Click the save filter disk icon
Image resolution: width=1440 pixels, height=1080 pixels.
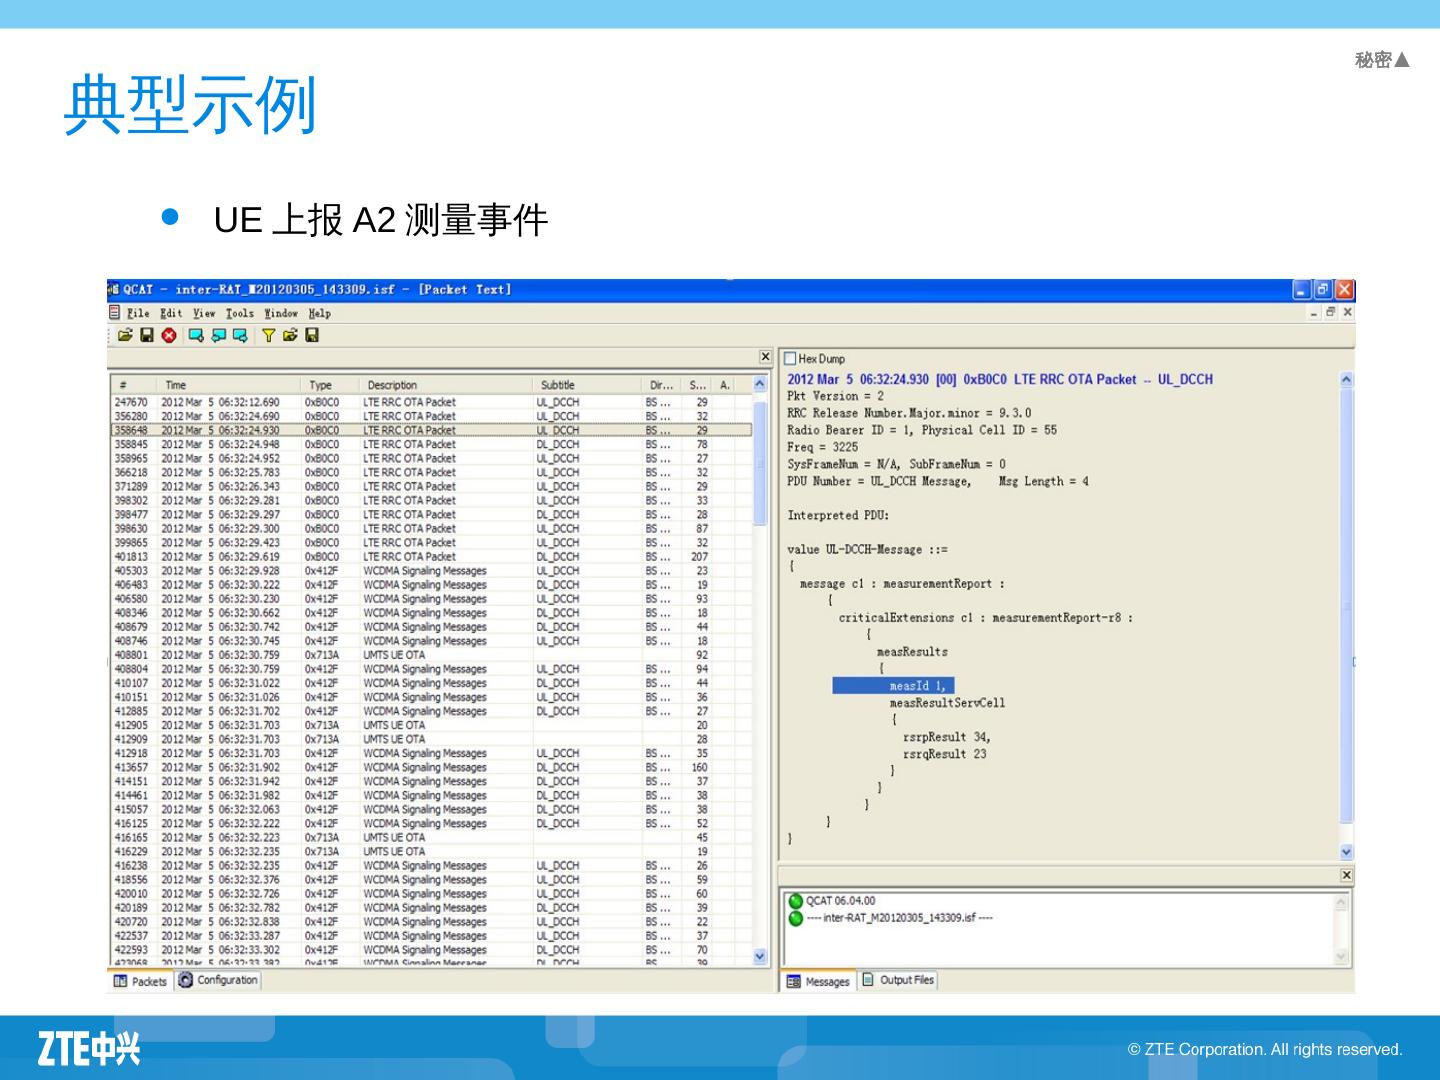312,336
